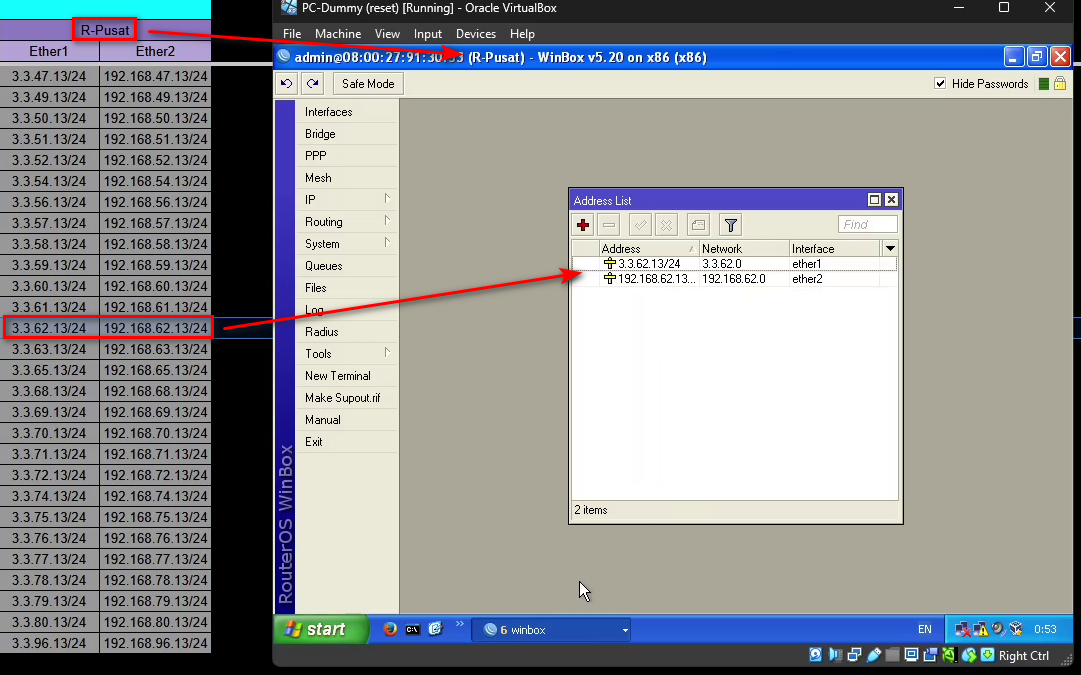Click the funnel filter icon in Address List
Image resolution: width=1081 pixels, height=675 pixels.
[731, 225]
